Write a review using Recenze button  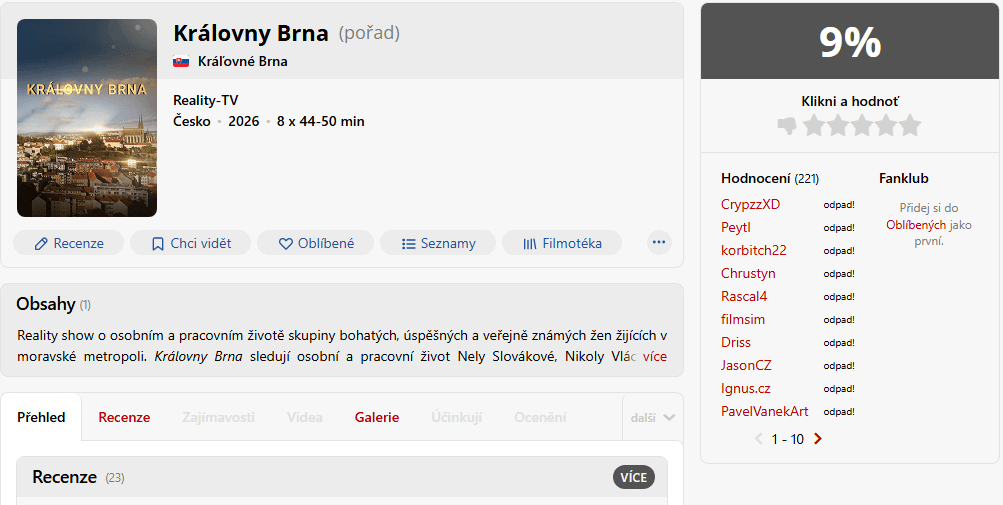[68, 243]
